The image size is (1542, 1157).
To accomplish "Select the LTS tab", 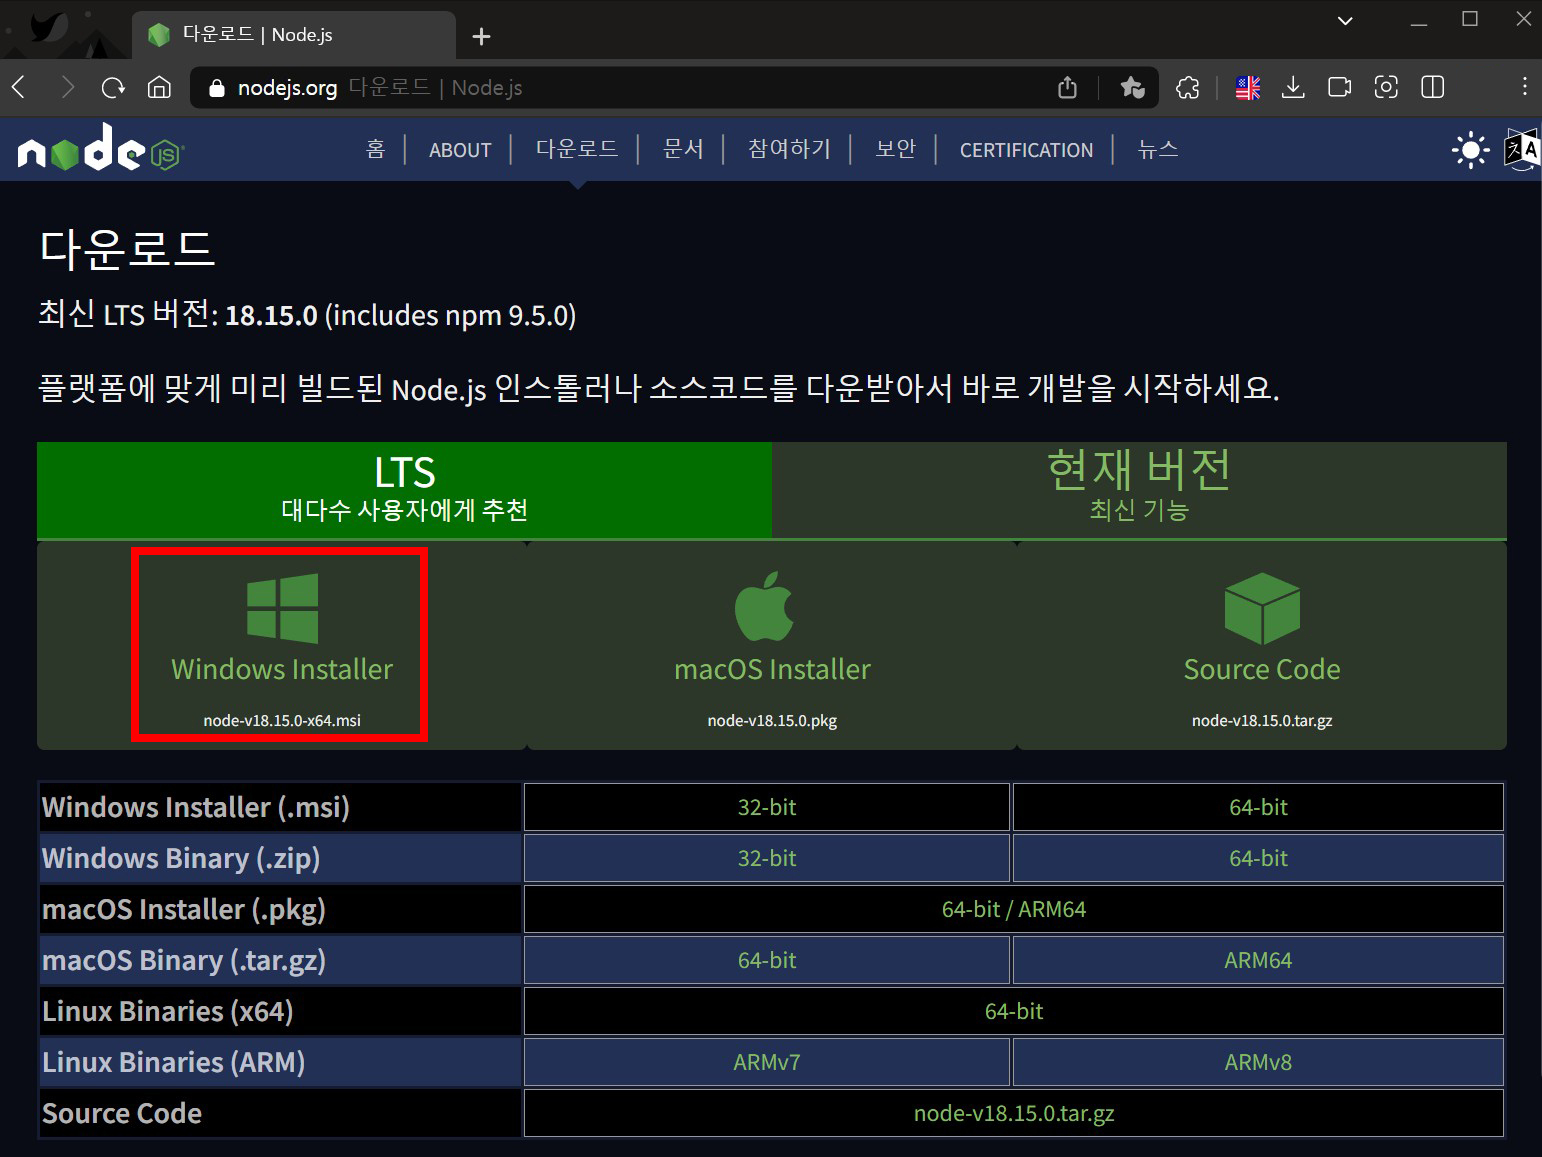I will tap(404, 490).
